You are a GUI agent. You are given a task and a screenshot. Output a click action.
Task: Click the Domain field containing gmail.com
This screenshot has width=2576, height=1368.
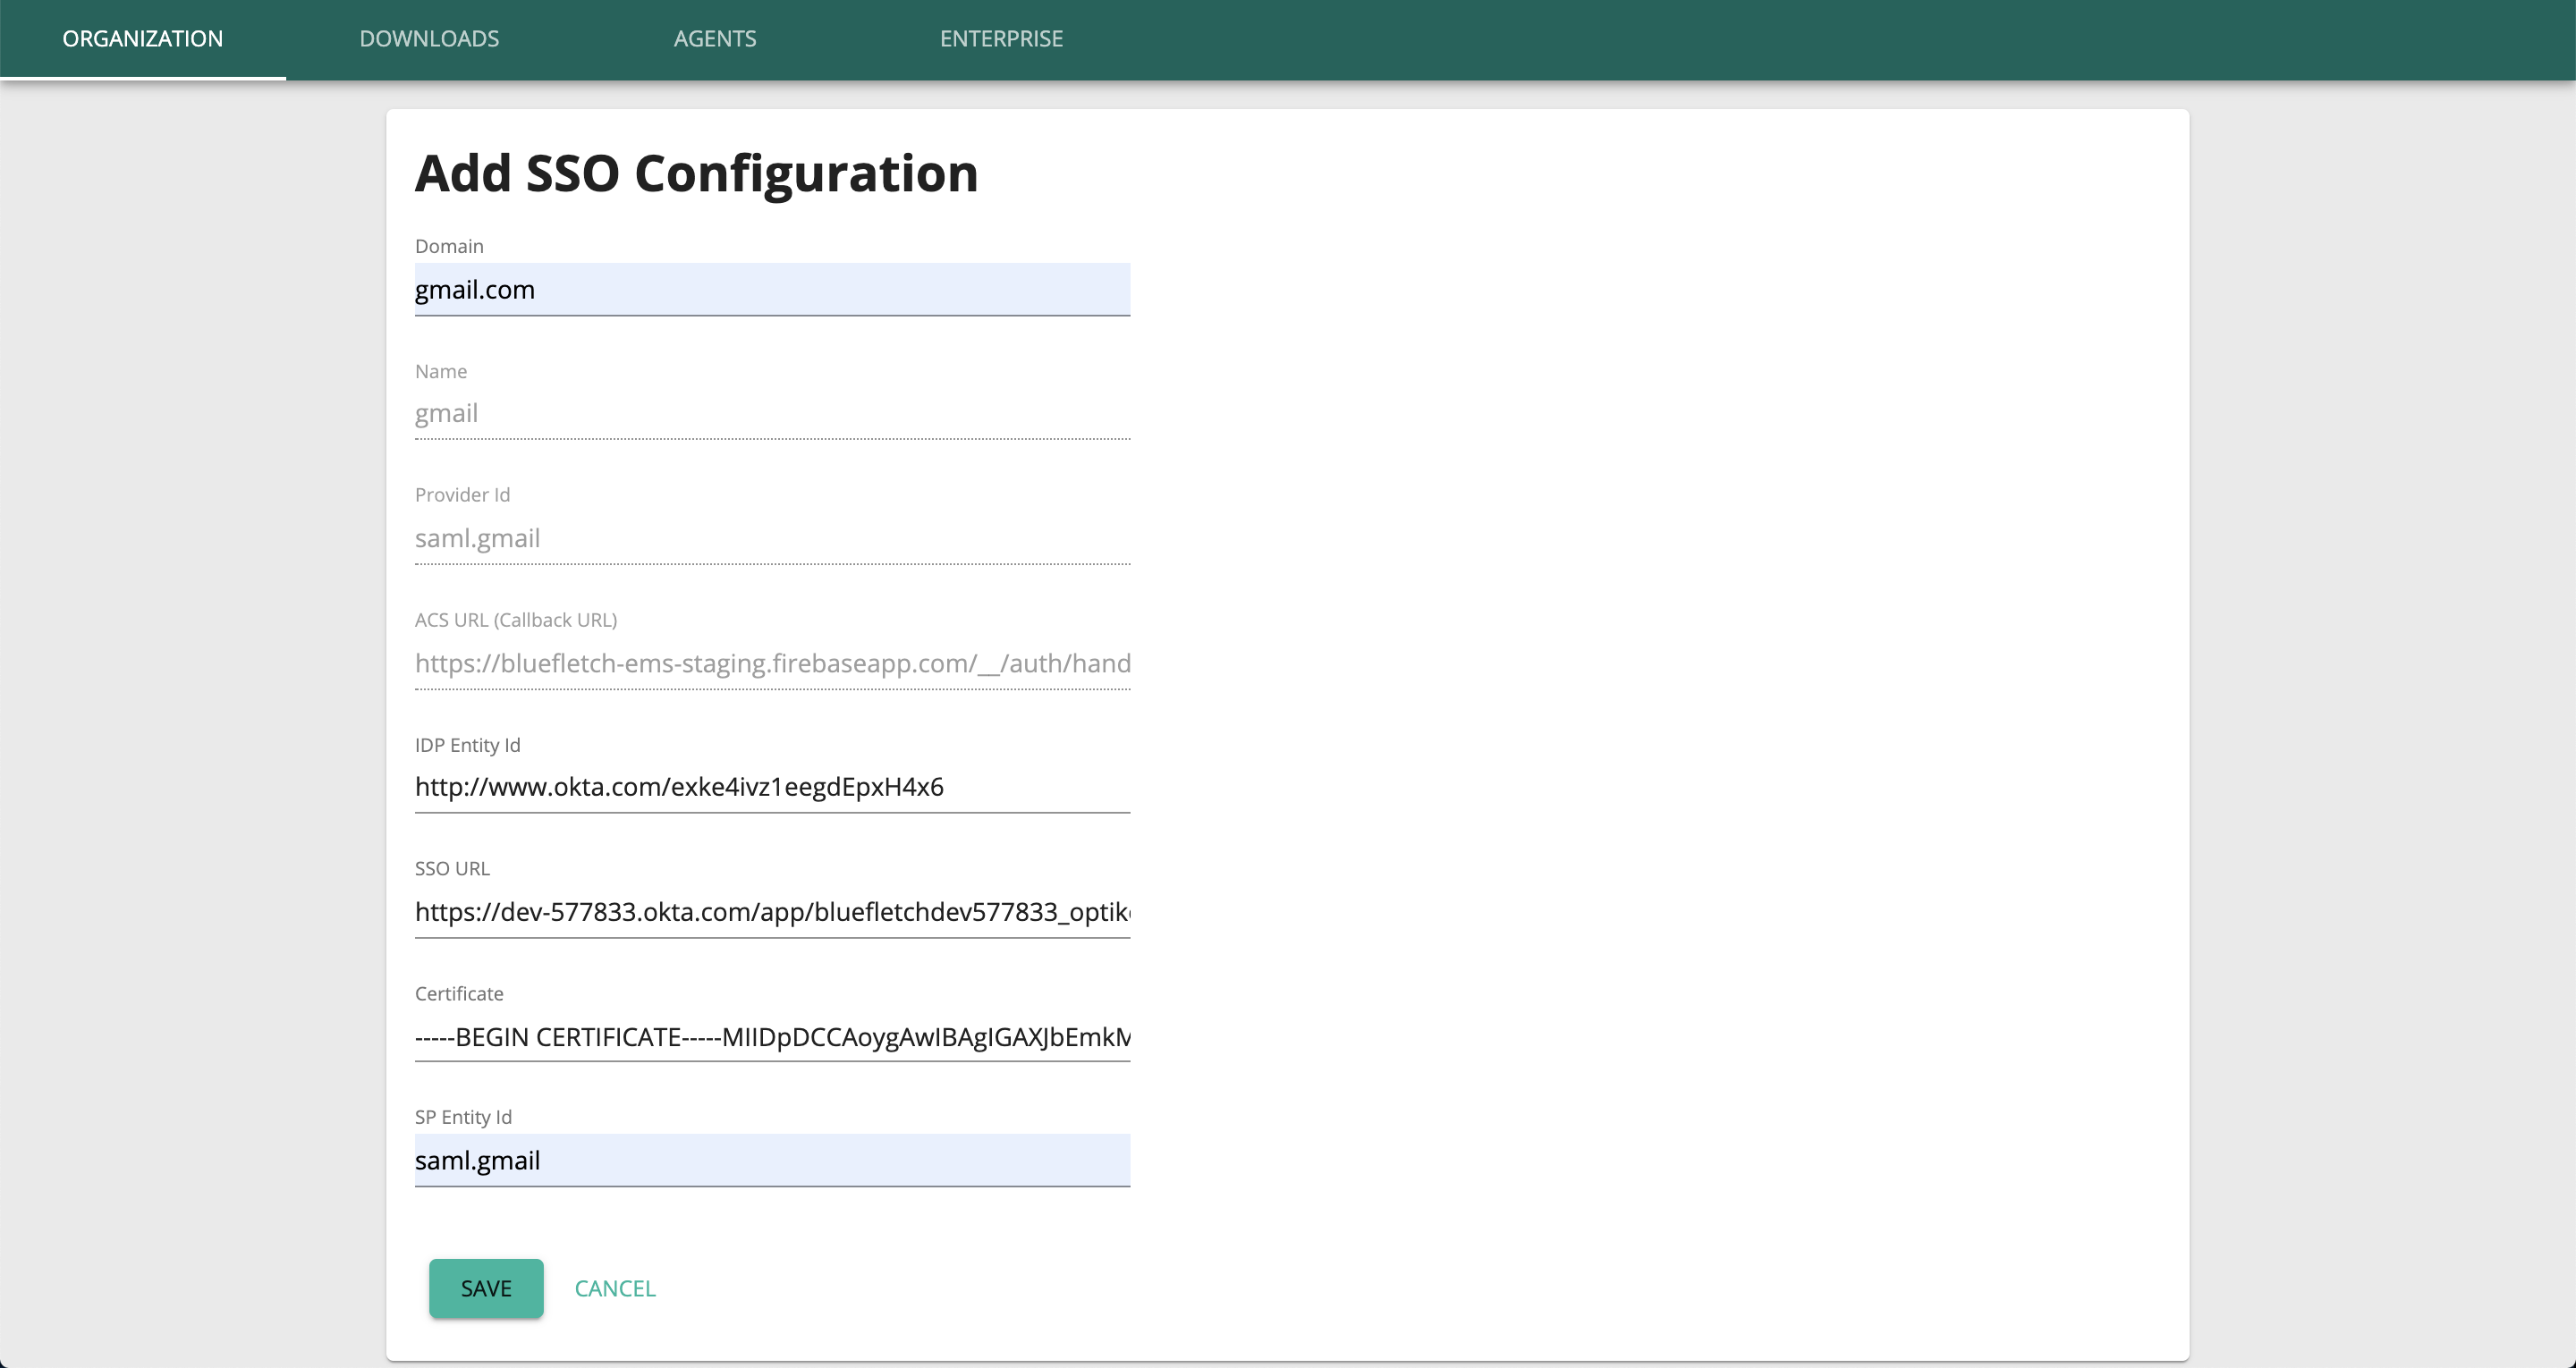(x=772, y=290)
